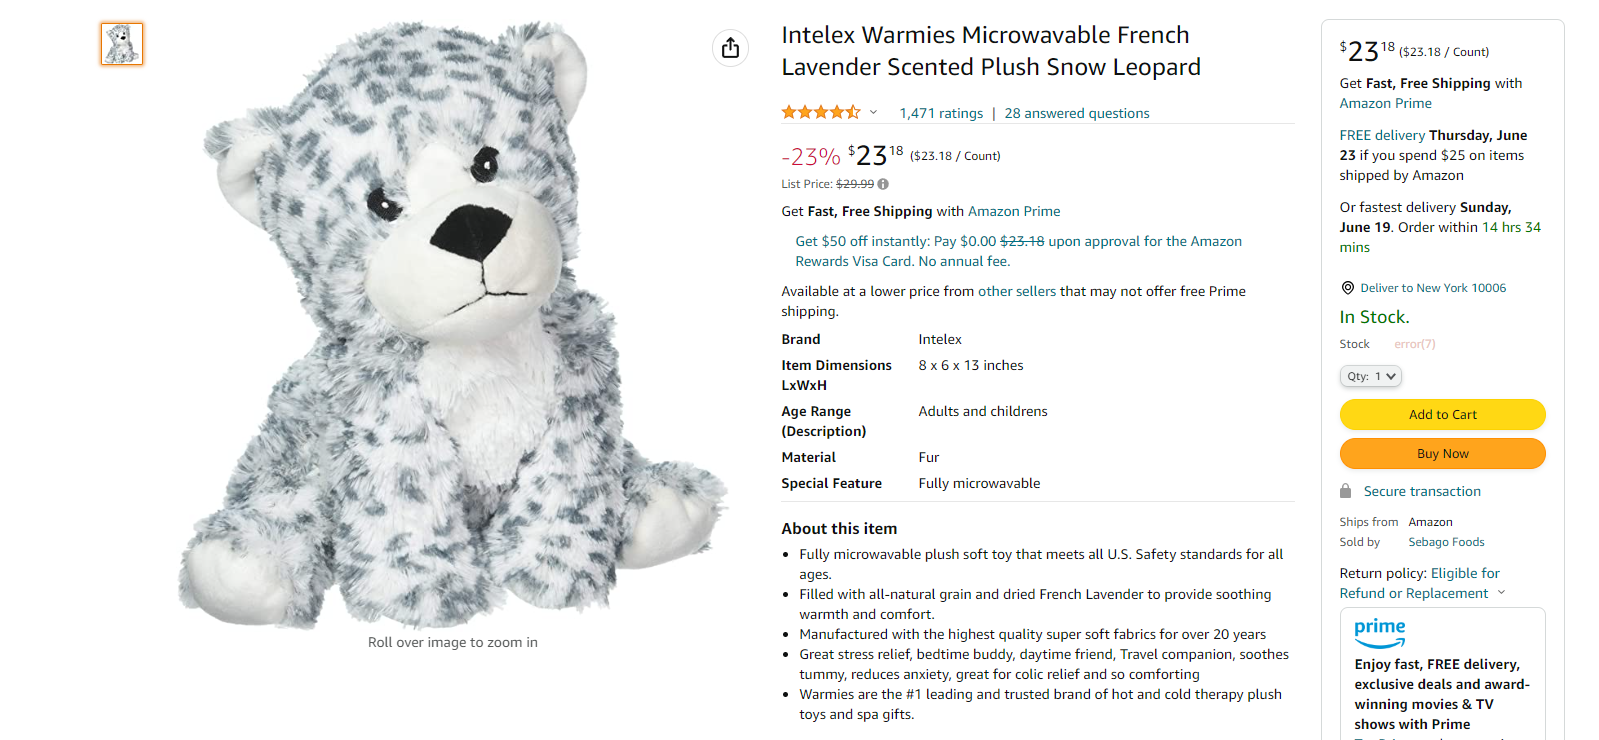This screenshot has width=1599, height=740.
Task: Expand the return policy details chevron
Action: coord(1501,593)
